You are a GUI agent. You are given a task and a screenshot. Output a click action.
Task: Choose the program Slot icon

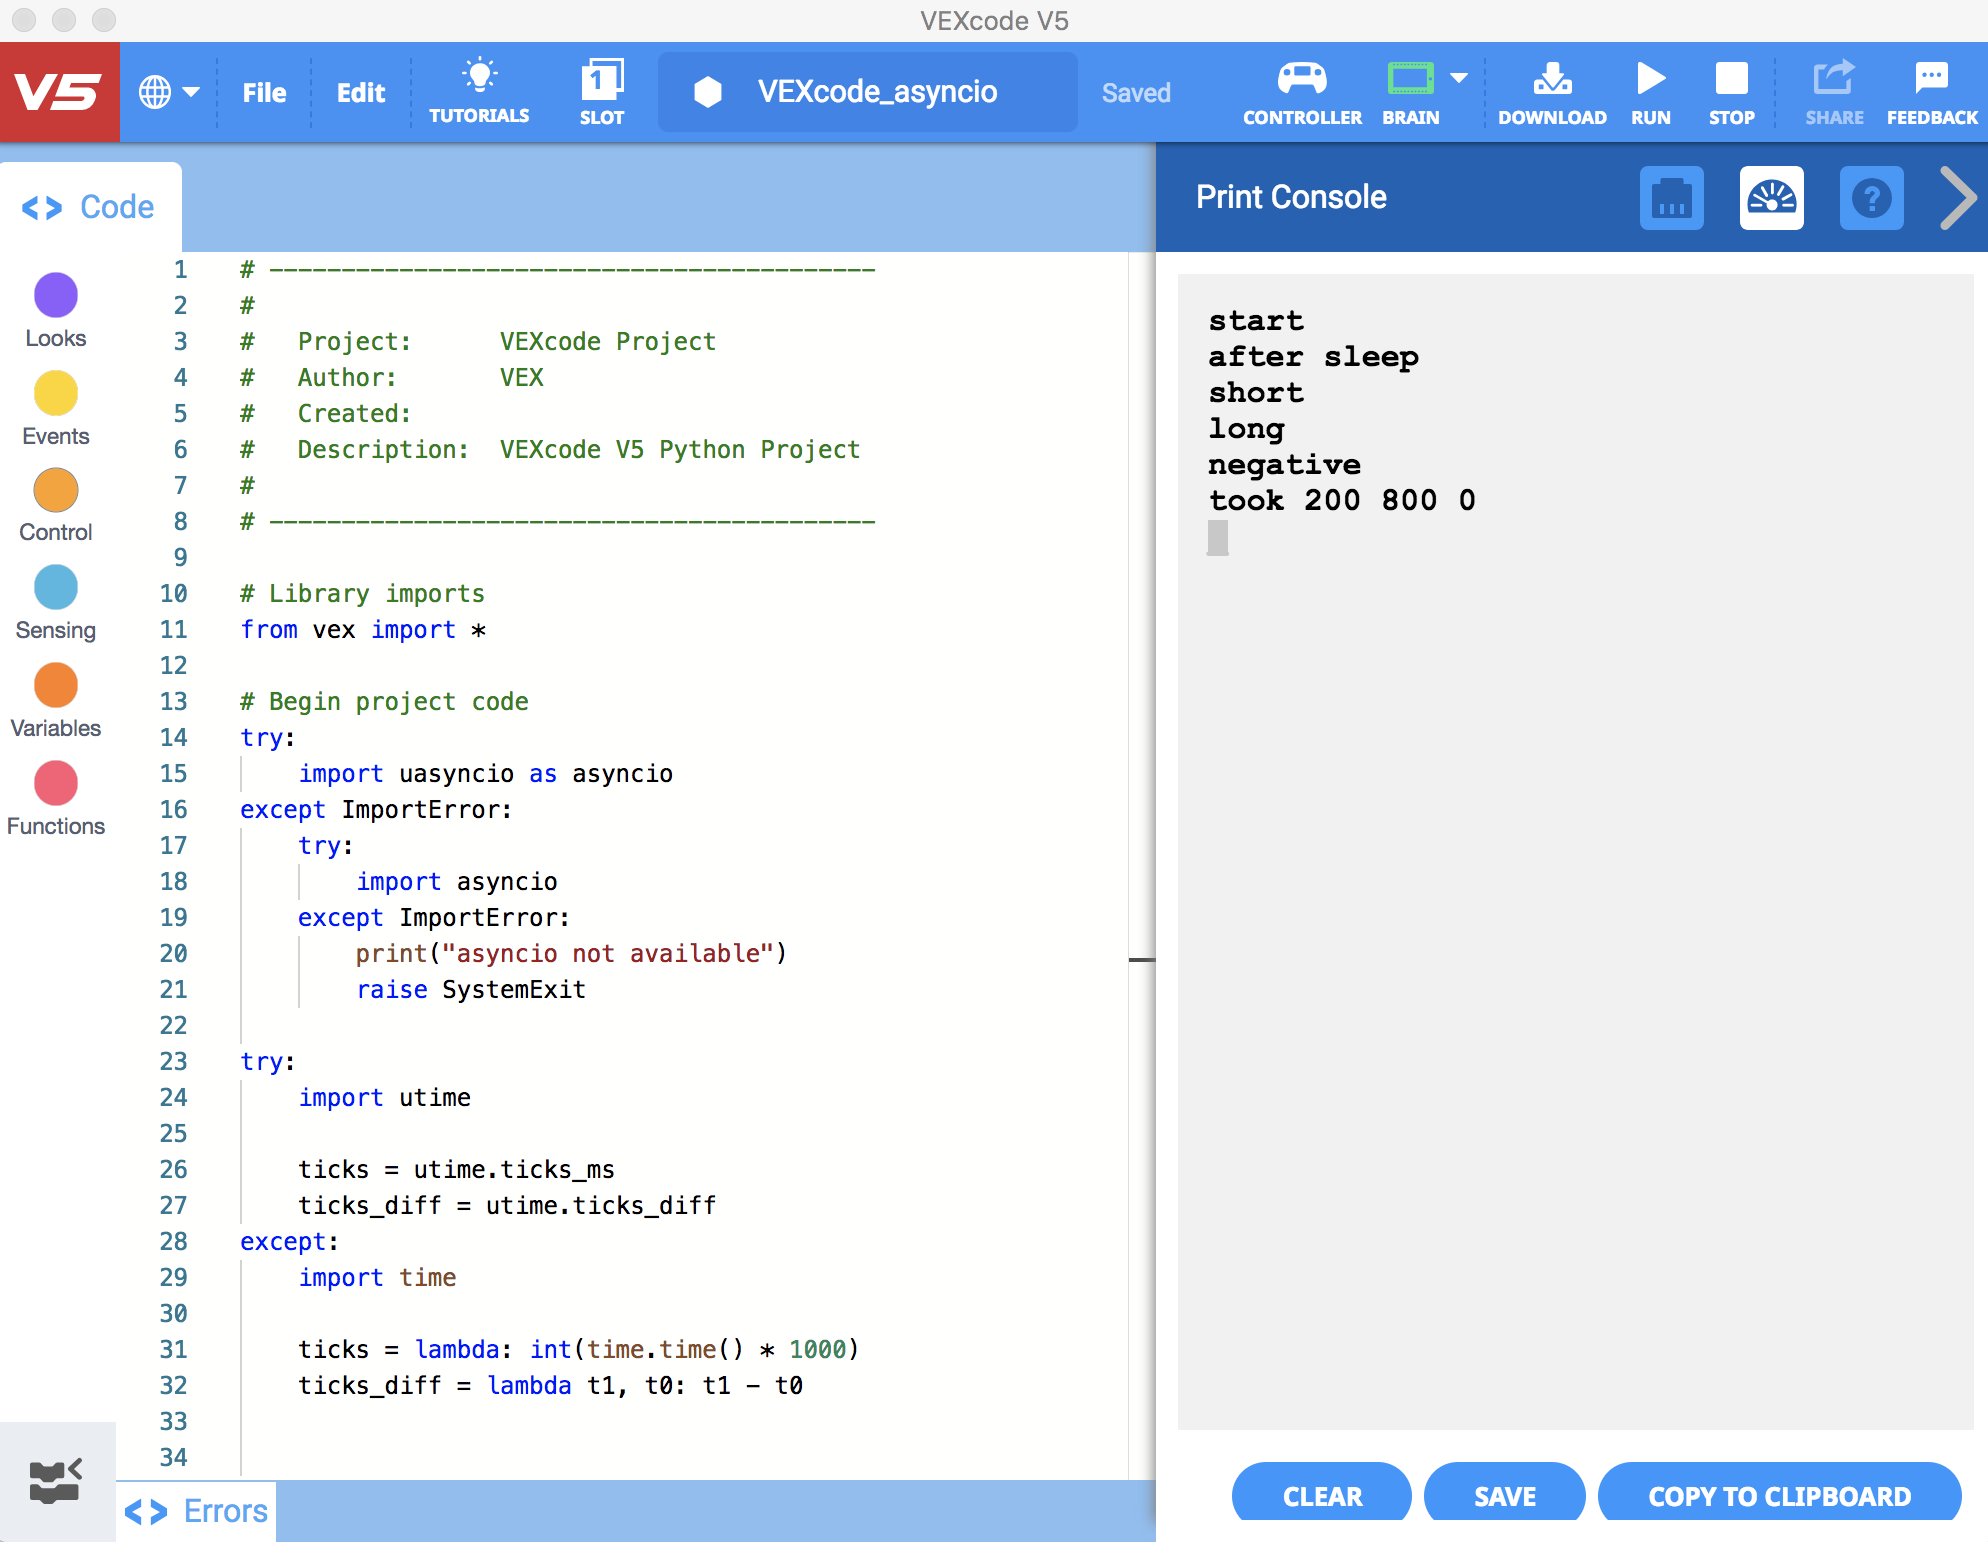click(x=602, y=91)
